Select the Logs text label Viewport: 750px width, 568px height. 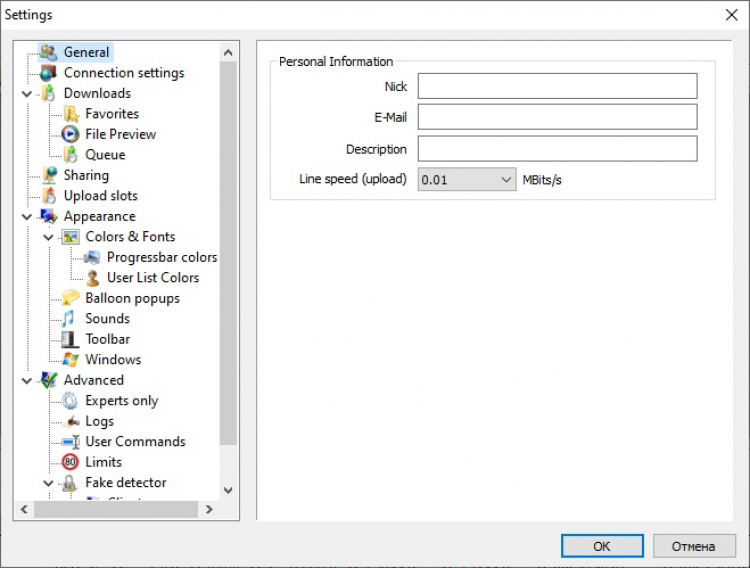click(x=99, y=422)
